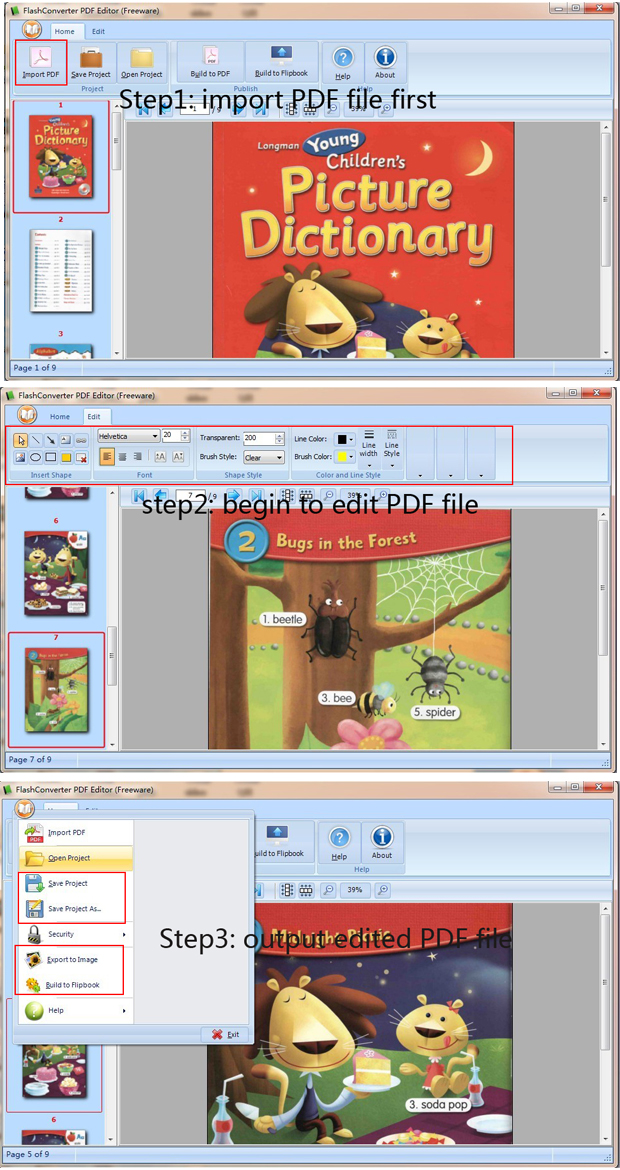Image resolution: width=620 pixels, height=1170 pixels.
Task: Pick the Ellipse tool in Insert Shape
Action: coord(36,457)
